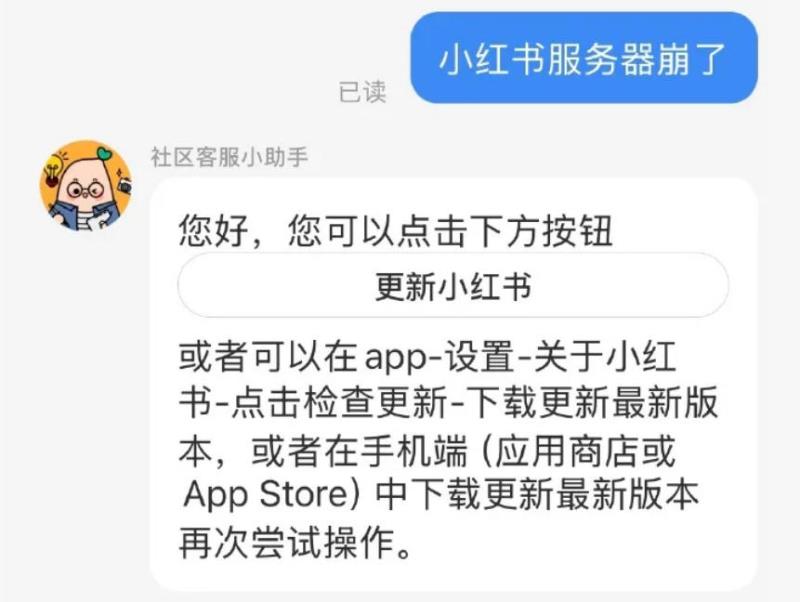Click the 或者可以在 words opening the paragraph
800x602 pixels.
pyautogui.click(x=268, y=356)
